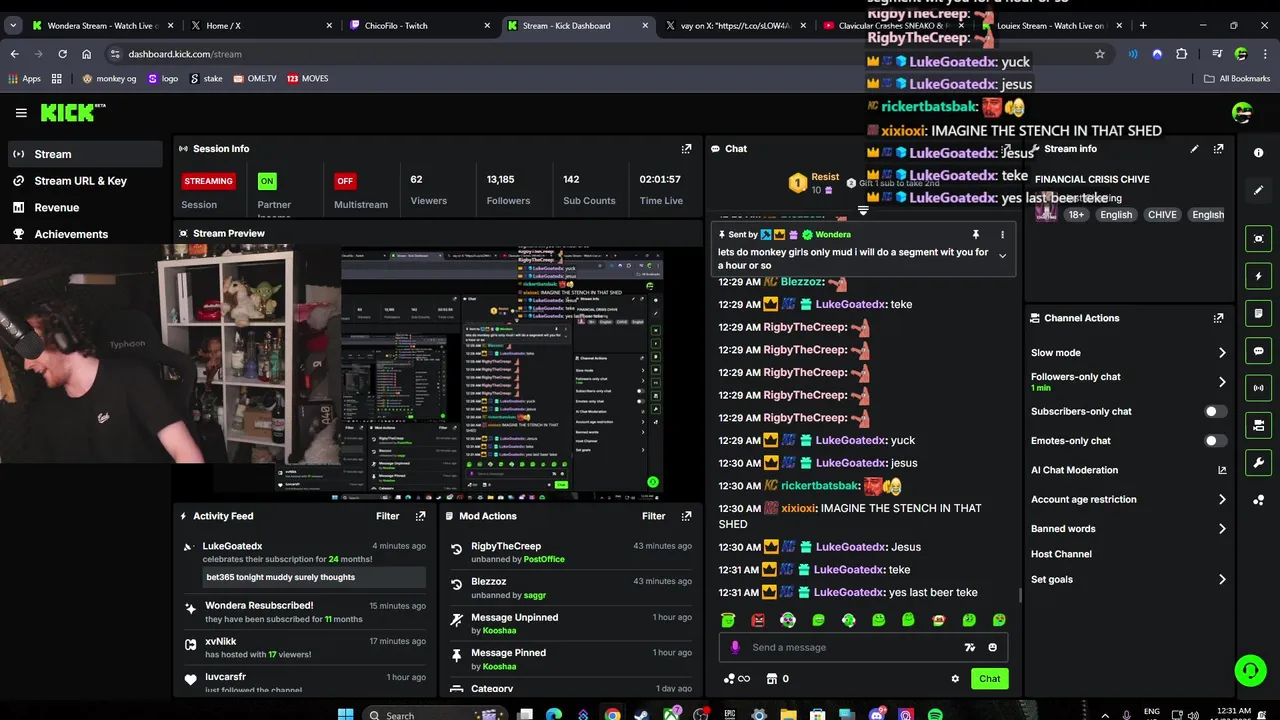Toggle the Multistream OFF indicator
The height and width of the screenshot is (720, 1280).
345,181
